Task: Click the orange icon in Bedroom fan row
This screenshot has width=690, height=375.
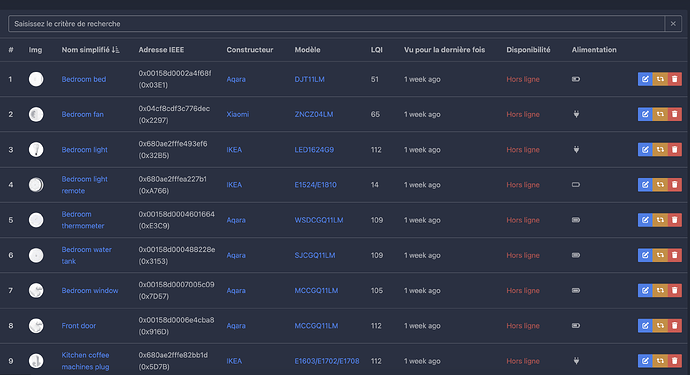Action: 660,114
